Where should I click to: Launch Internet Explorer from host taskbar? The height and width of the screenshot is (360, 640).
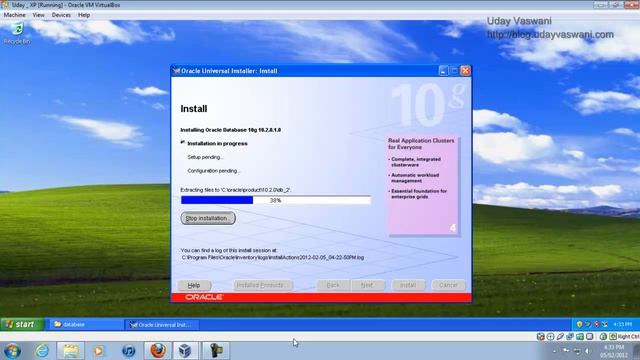42,351
